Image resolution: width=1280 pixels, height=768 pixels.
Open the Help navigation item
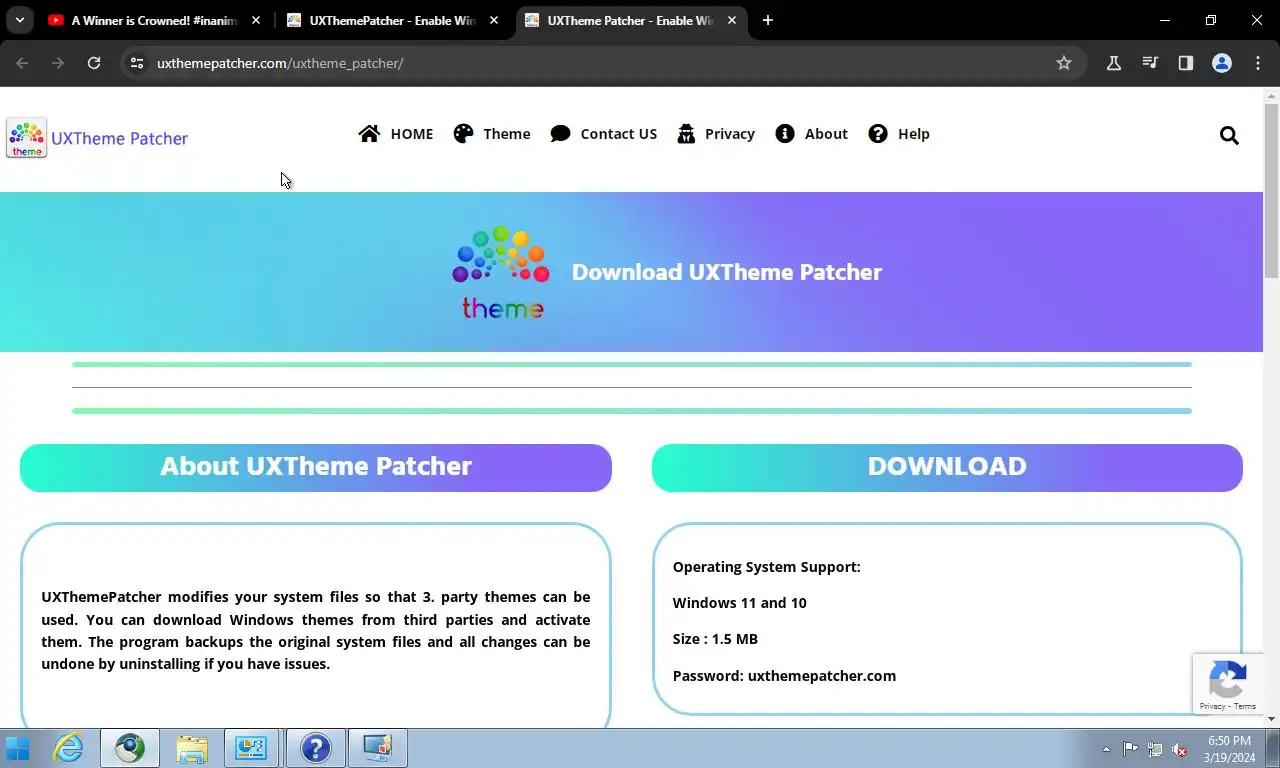point(899,134)
